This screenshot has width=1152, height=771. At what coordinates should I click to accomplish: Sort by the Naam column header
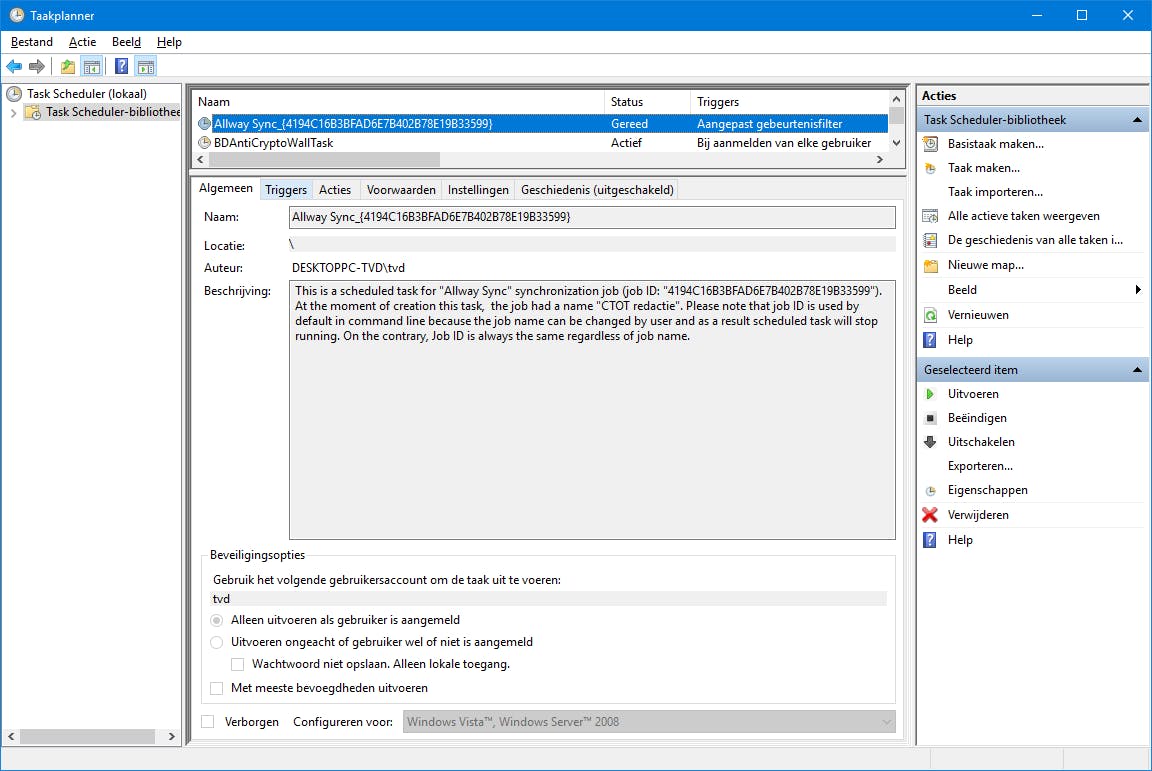[398, 102]
